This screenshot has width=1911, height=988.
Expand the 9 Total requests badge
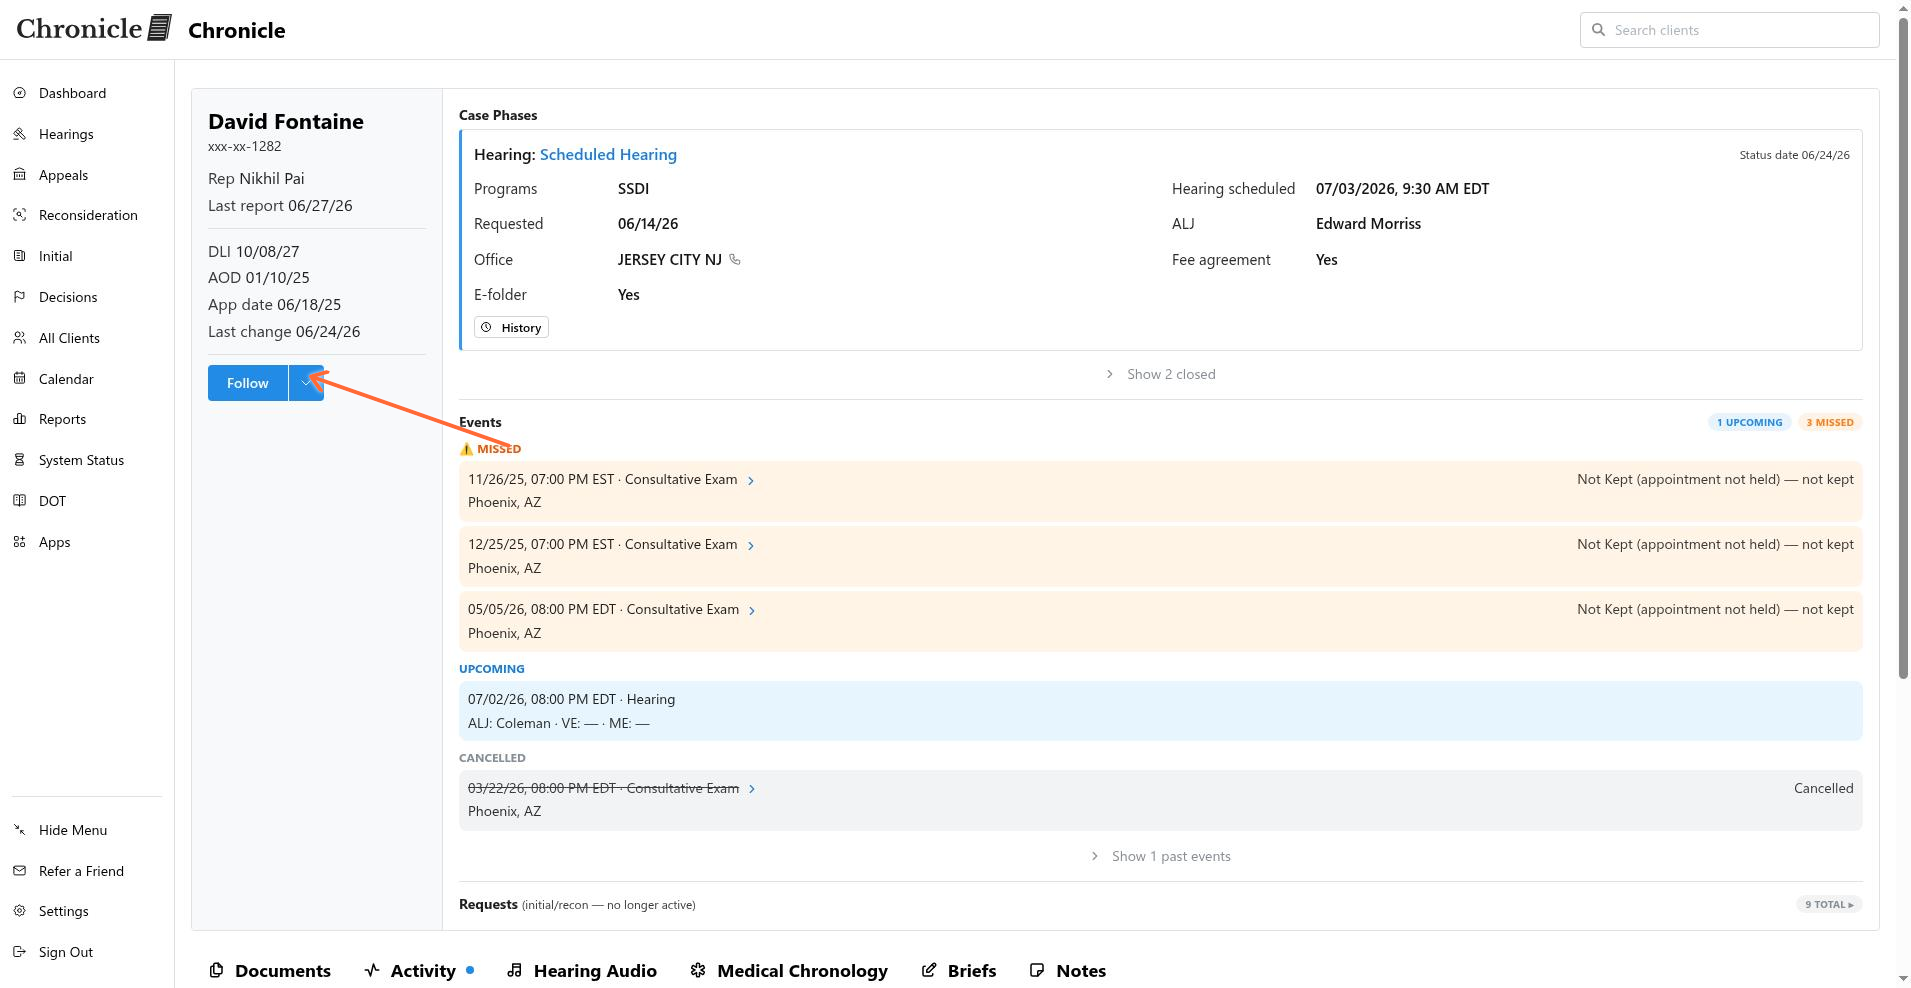pos(1829,904)
